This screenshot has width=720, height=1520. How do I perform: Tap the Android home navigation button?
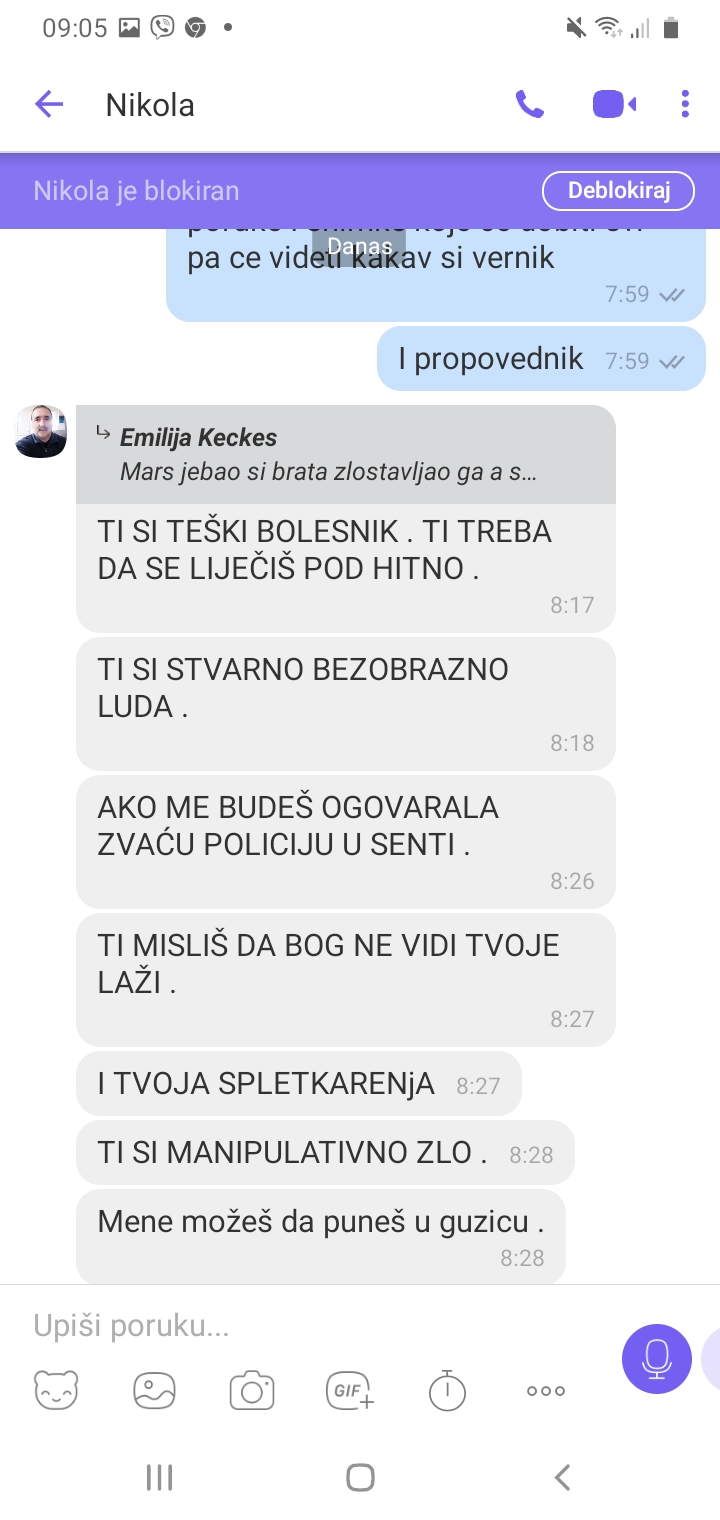click(360, 1477)
